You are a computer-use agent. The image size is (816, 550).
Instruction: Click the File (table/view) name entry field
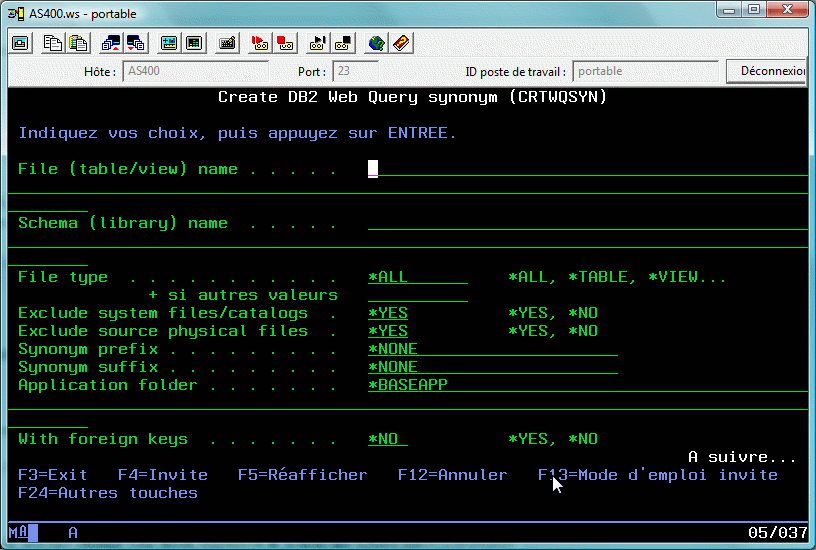coord(588,169)
